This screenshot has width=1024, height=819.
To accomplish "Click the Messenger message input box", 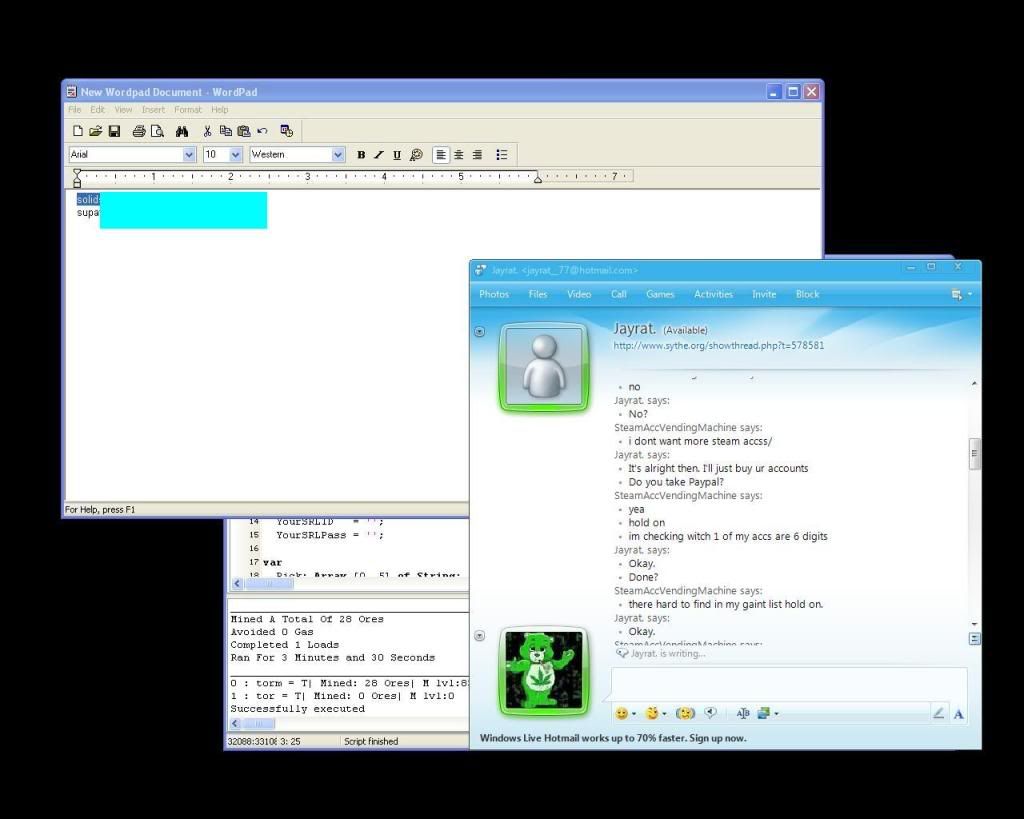I will pos(789,685).
